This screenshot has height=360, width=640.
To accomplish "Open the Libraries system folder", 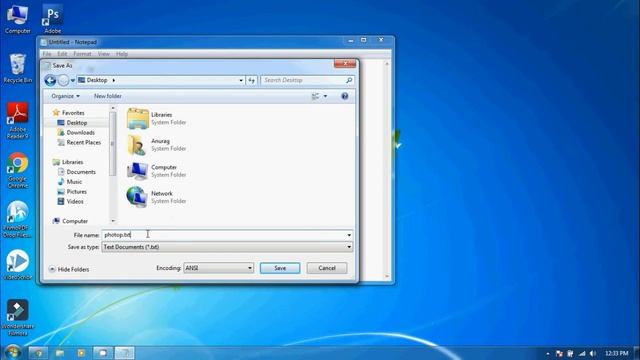I will 157,118.
